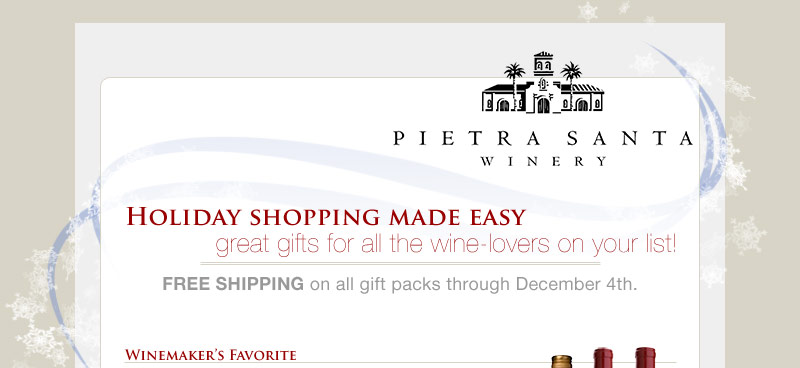
Task: Click the gold-capped wine bottle top
Action: pyautogui.click(x=561, y=361)
